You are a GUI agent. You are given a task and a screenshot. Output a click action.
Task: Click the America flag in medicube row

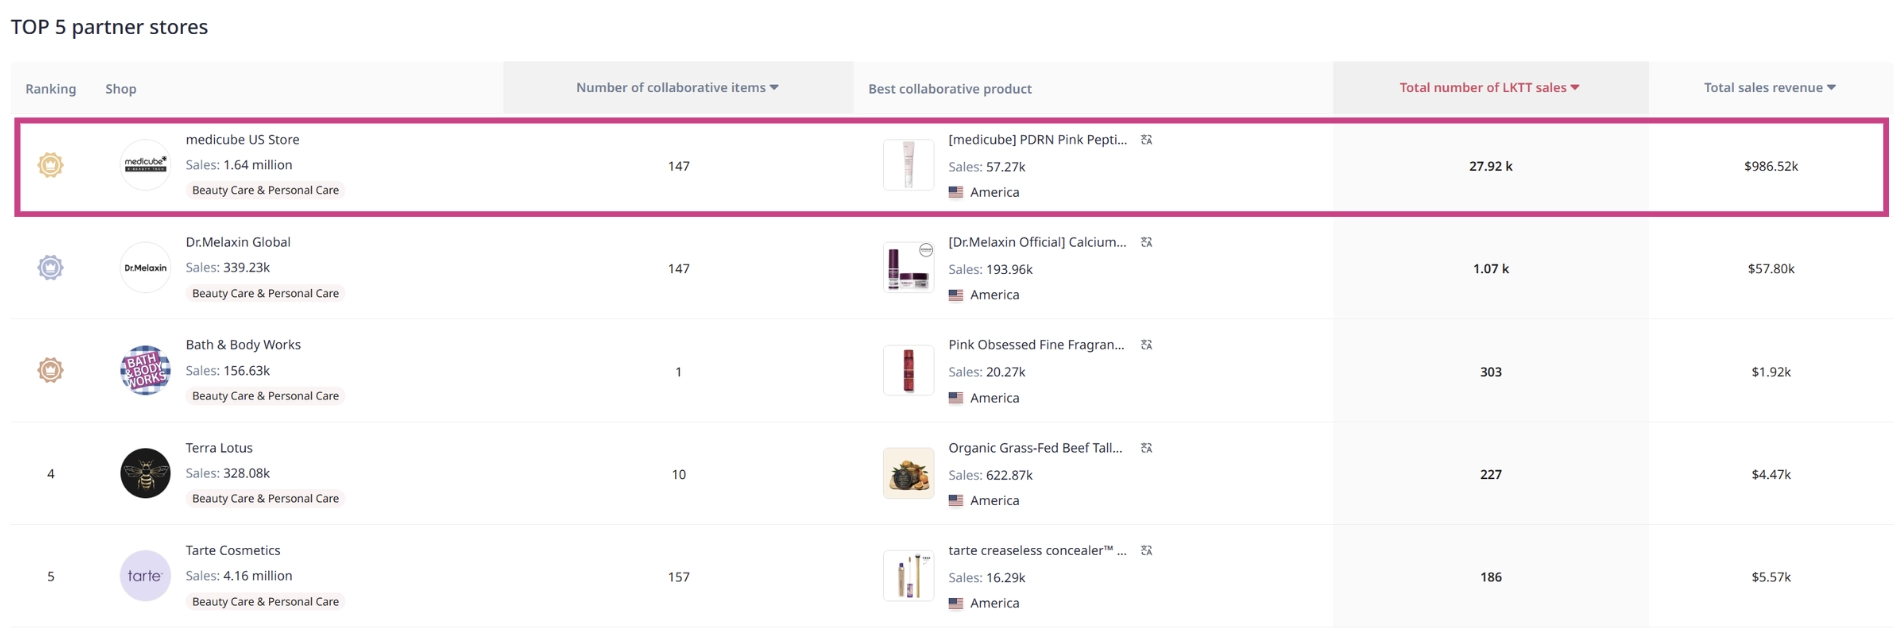point(956,192)
